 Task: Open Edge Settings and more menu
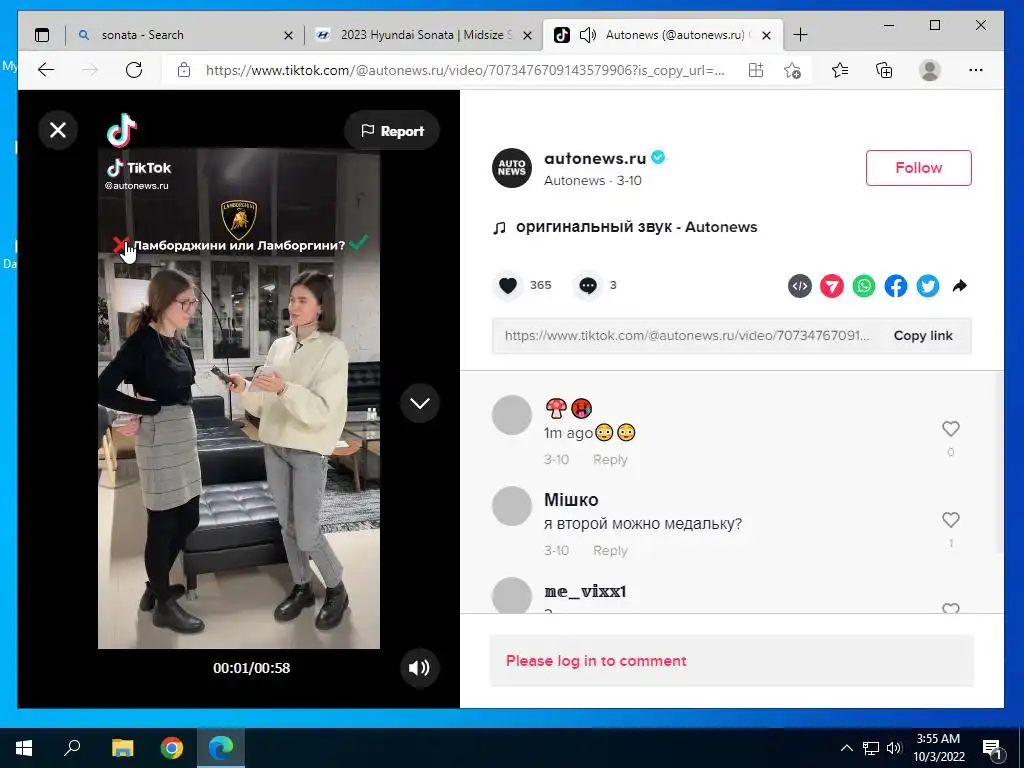click(x=976, y=70)
